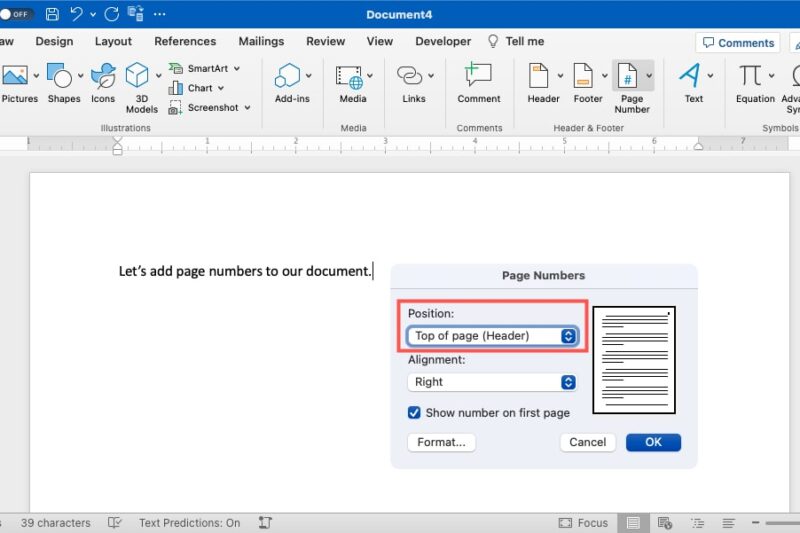
Task: Insert a Chart
Action: (x=190, y=88)
